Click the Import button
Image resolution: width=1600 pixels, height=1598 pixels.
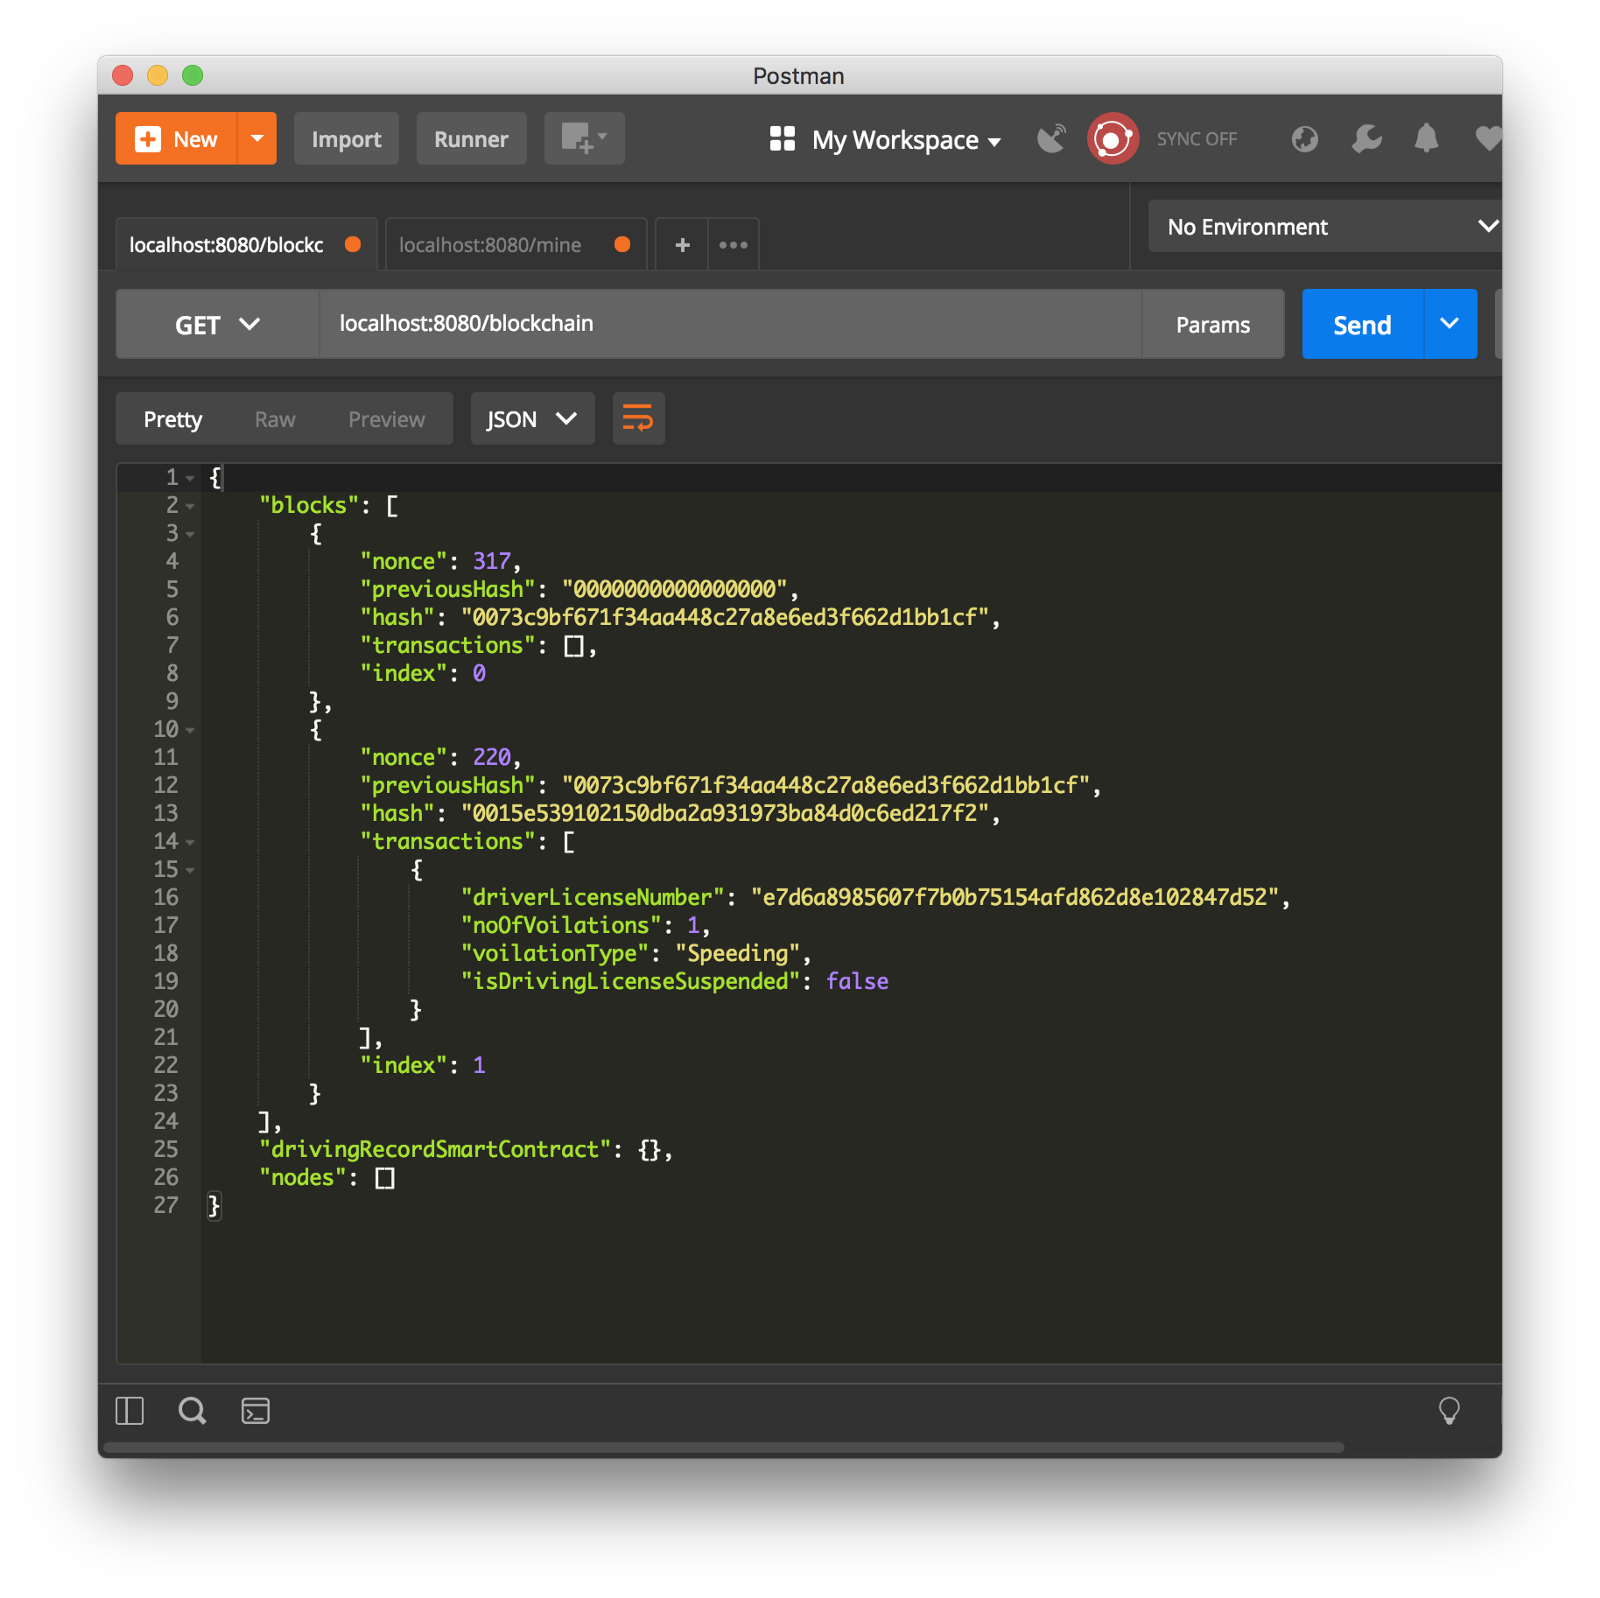click(x=346, y=139)
